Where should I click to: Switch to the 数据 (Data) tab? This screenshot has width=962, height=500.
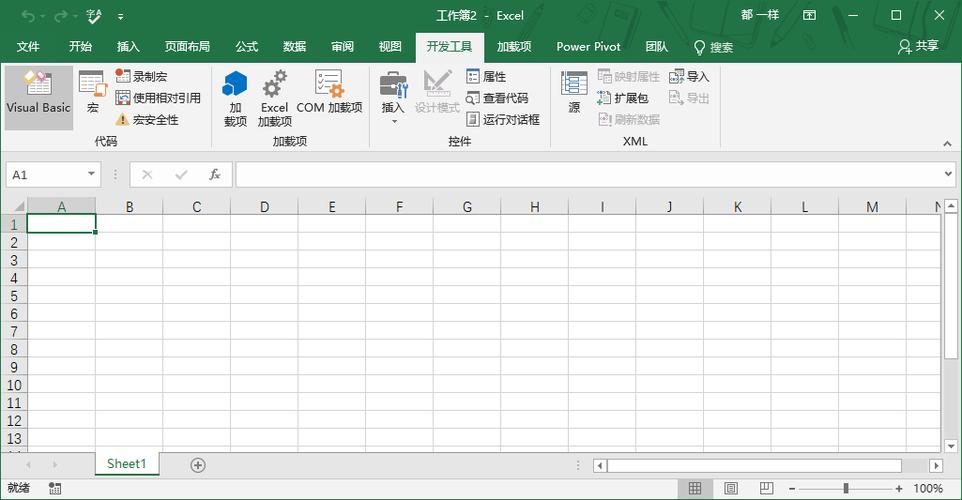coord(294,47)
